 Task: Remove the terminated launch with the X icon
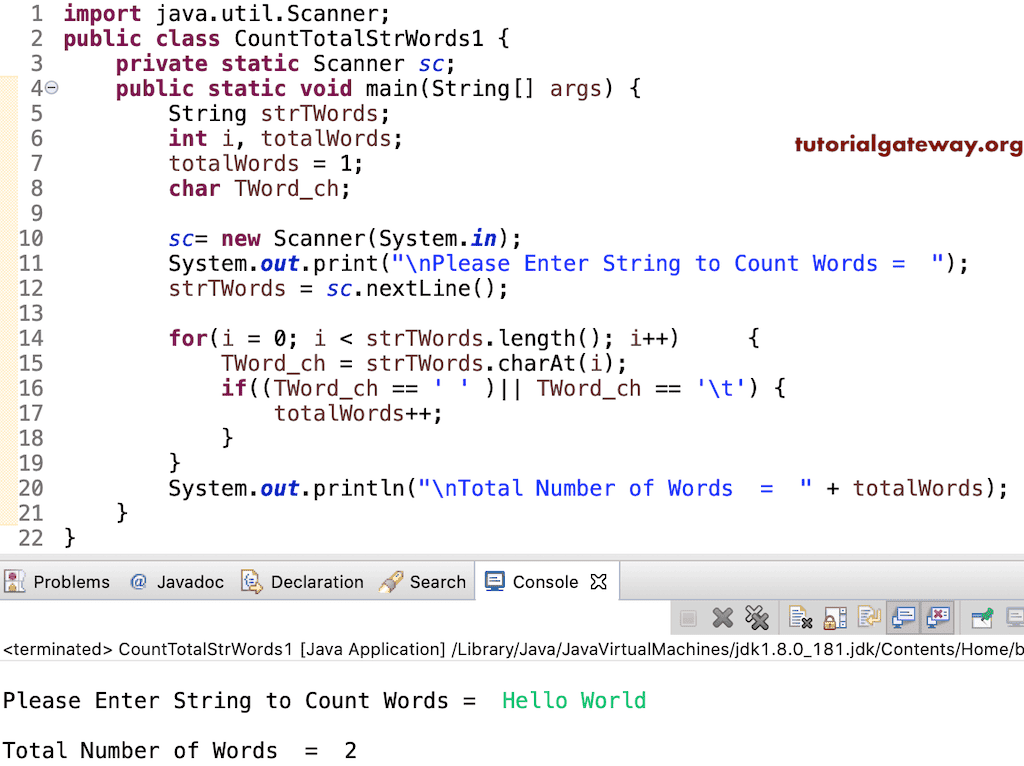[723, 617]
